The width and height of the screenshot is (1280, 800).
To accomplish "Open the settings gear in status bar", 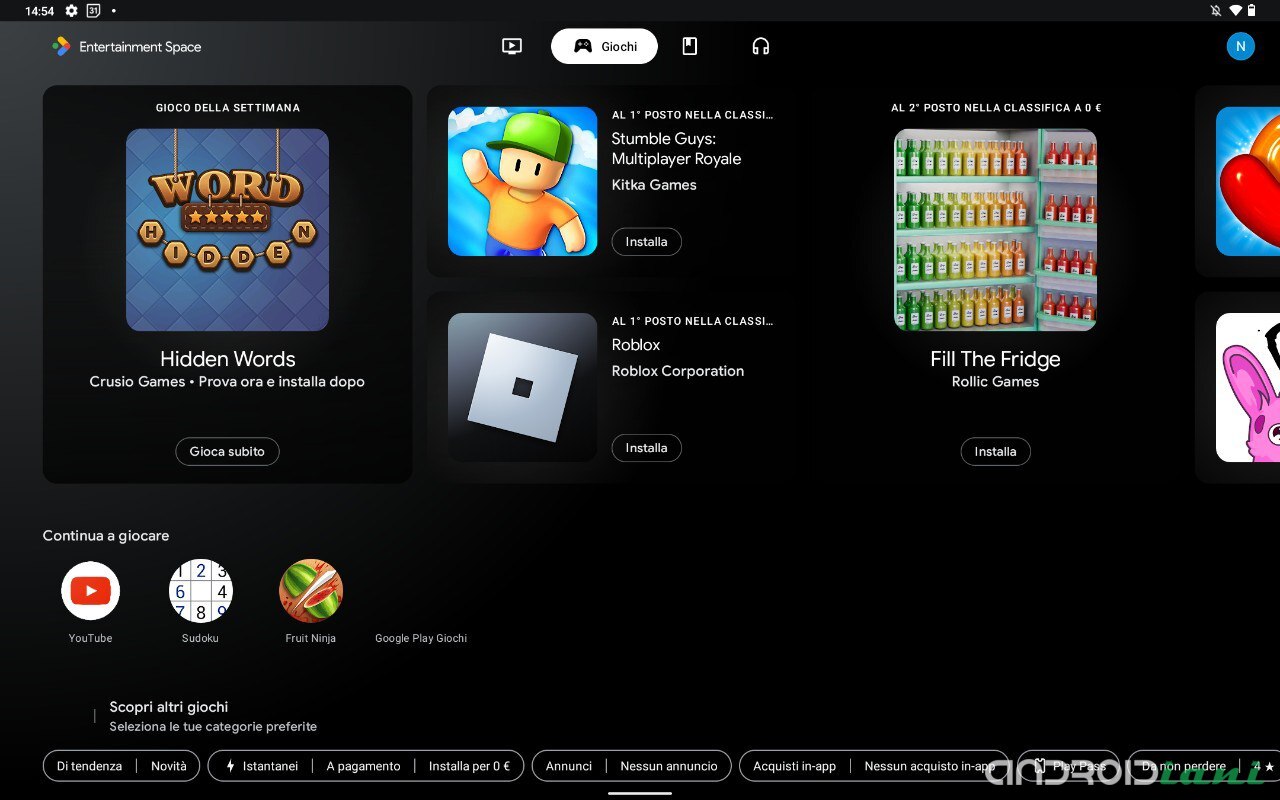I will click(71, 11).
